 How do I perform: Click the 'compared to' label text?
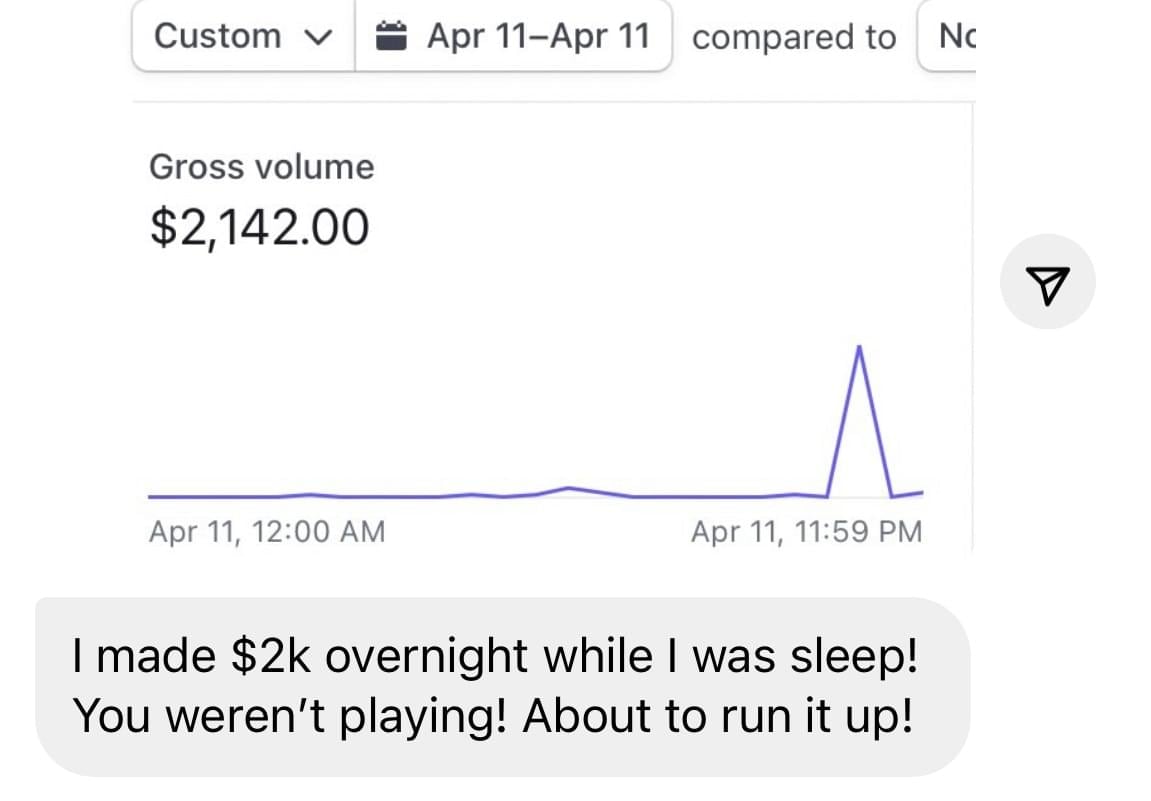tap(794, 37)
